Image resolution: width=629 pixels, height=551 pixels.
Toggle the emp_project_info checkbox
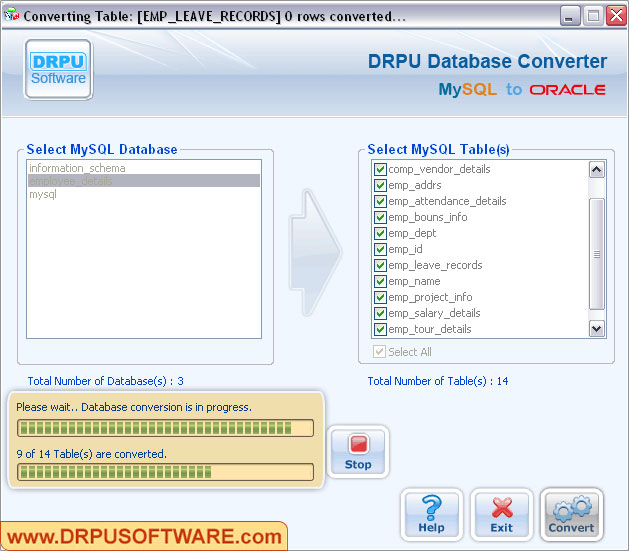(x=380, y=297)
